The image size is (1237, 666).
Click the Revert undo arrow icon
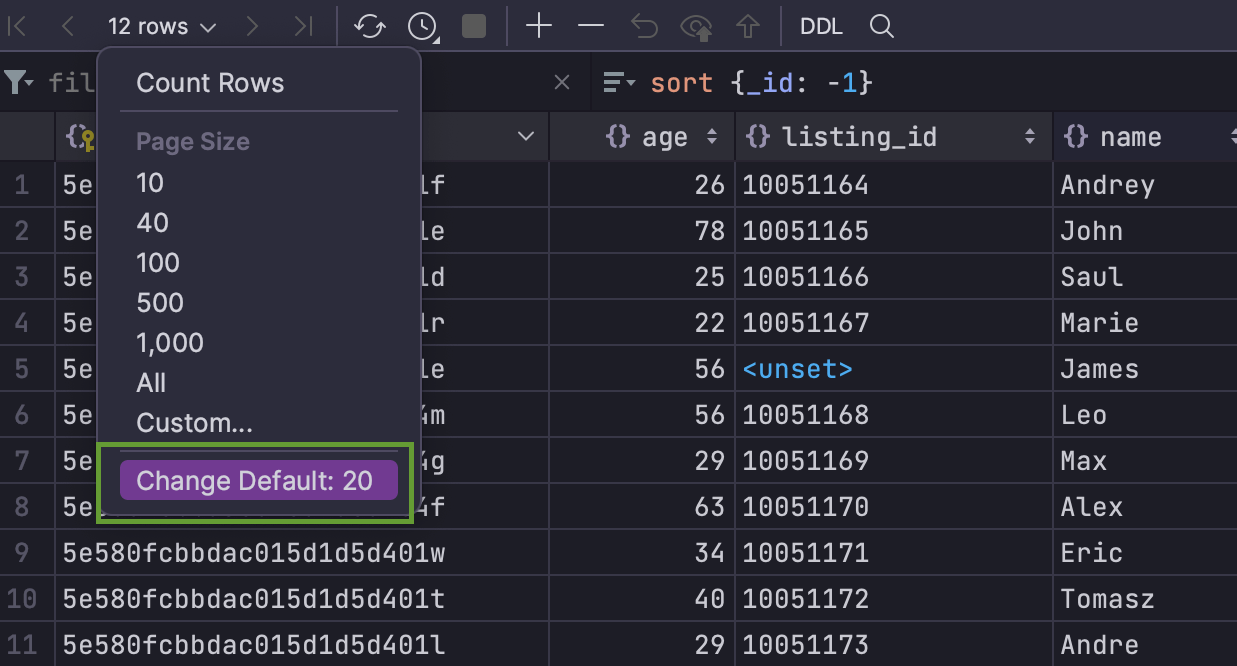[x=644, y=27]
